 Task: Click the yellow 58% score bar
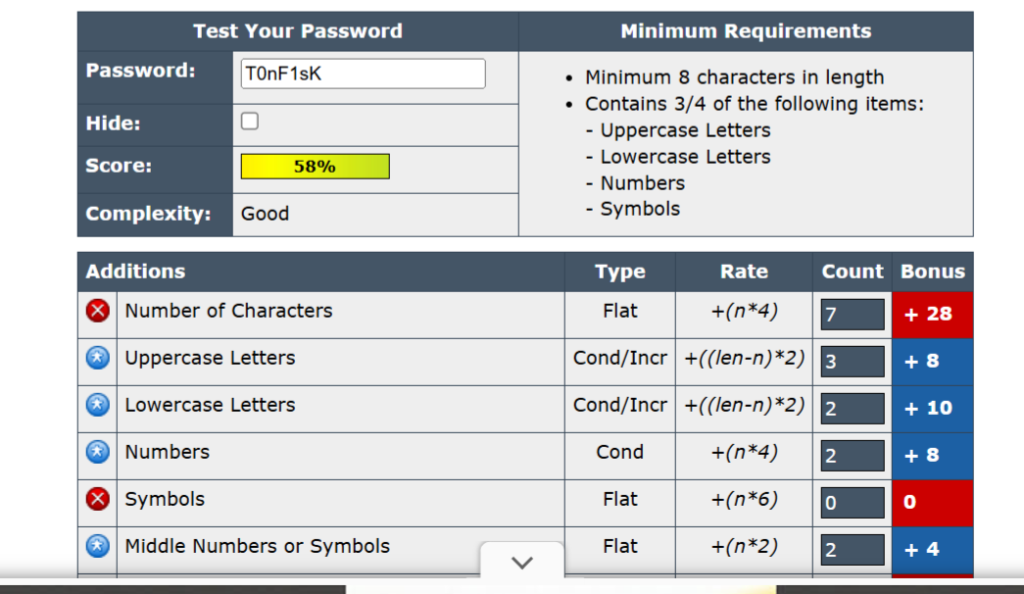[x=315, y=167]
